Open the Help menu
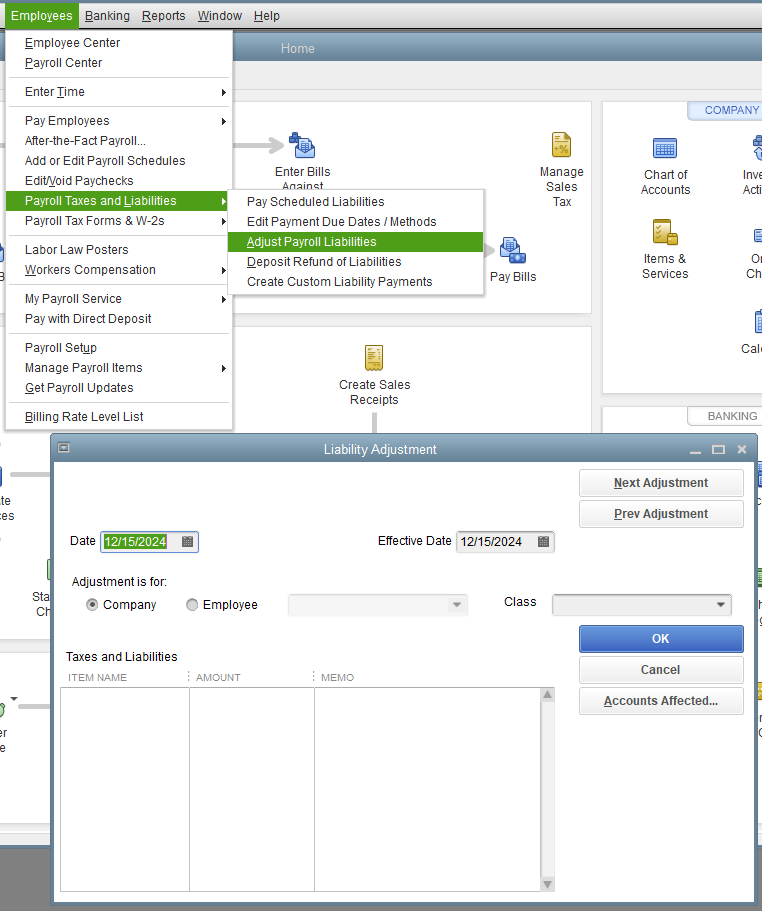This screenshot has width=762, height=911. pyautogui.click(x=267, y=16)
